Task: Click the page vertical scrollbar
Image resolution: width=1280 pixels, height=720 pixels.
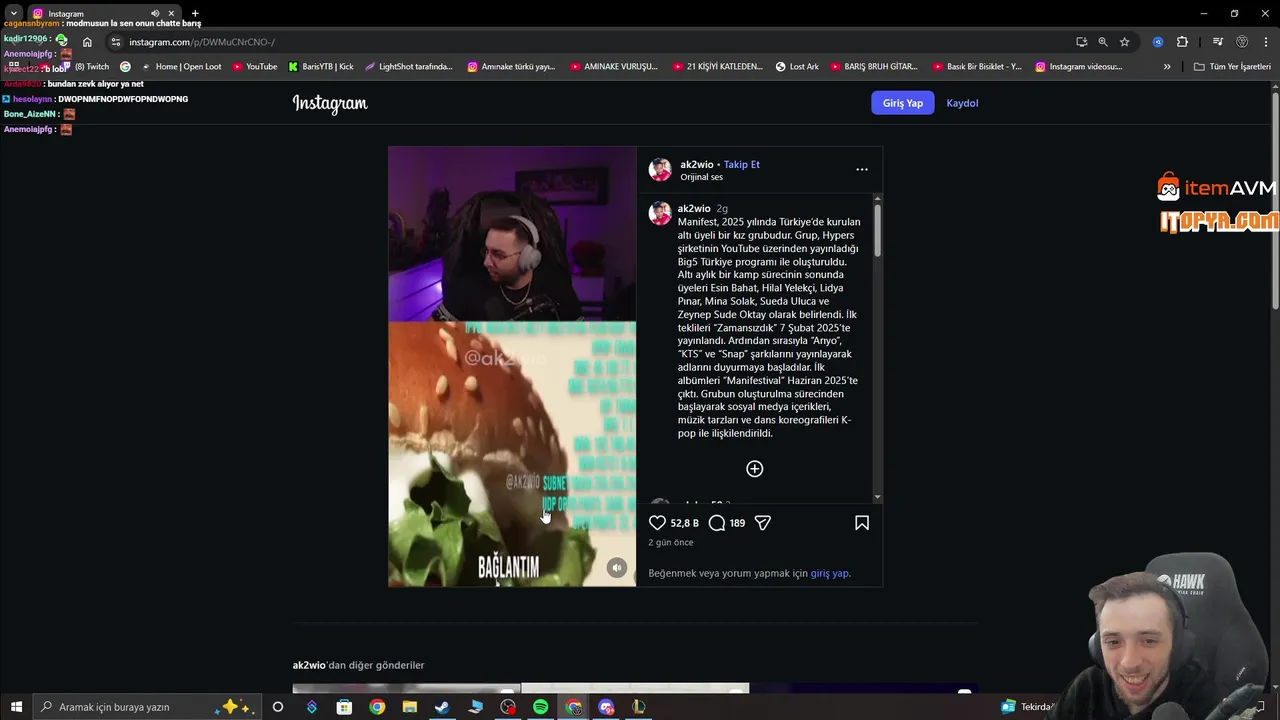Action: coord(1275,200)
